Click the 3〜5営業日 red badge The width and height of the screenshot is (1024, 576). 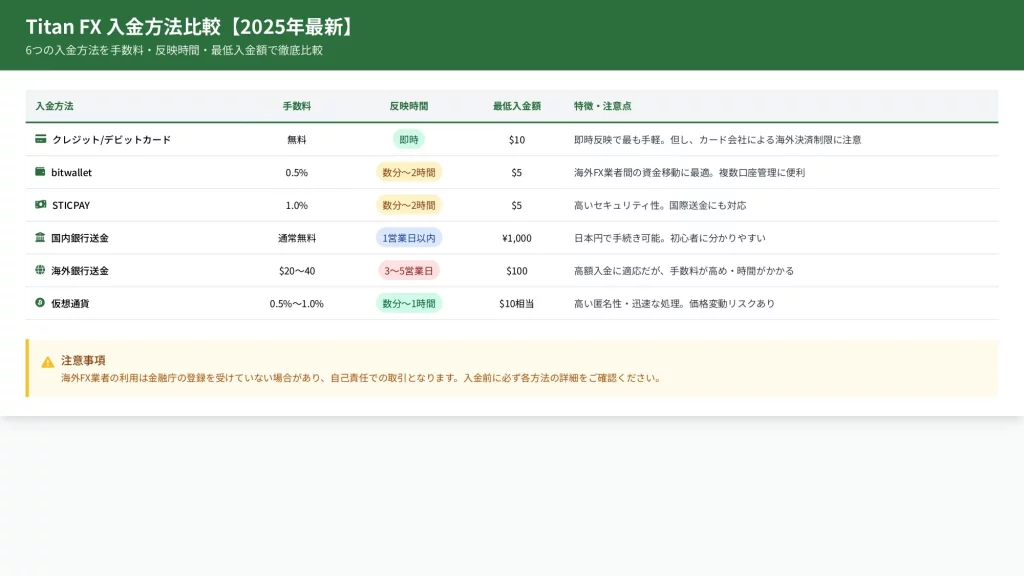pyautogui.click(x=408, y=271)
